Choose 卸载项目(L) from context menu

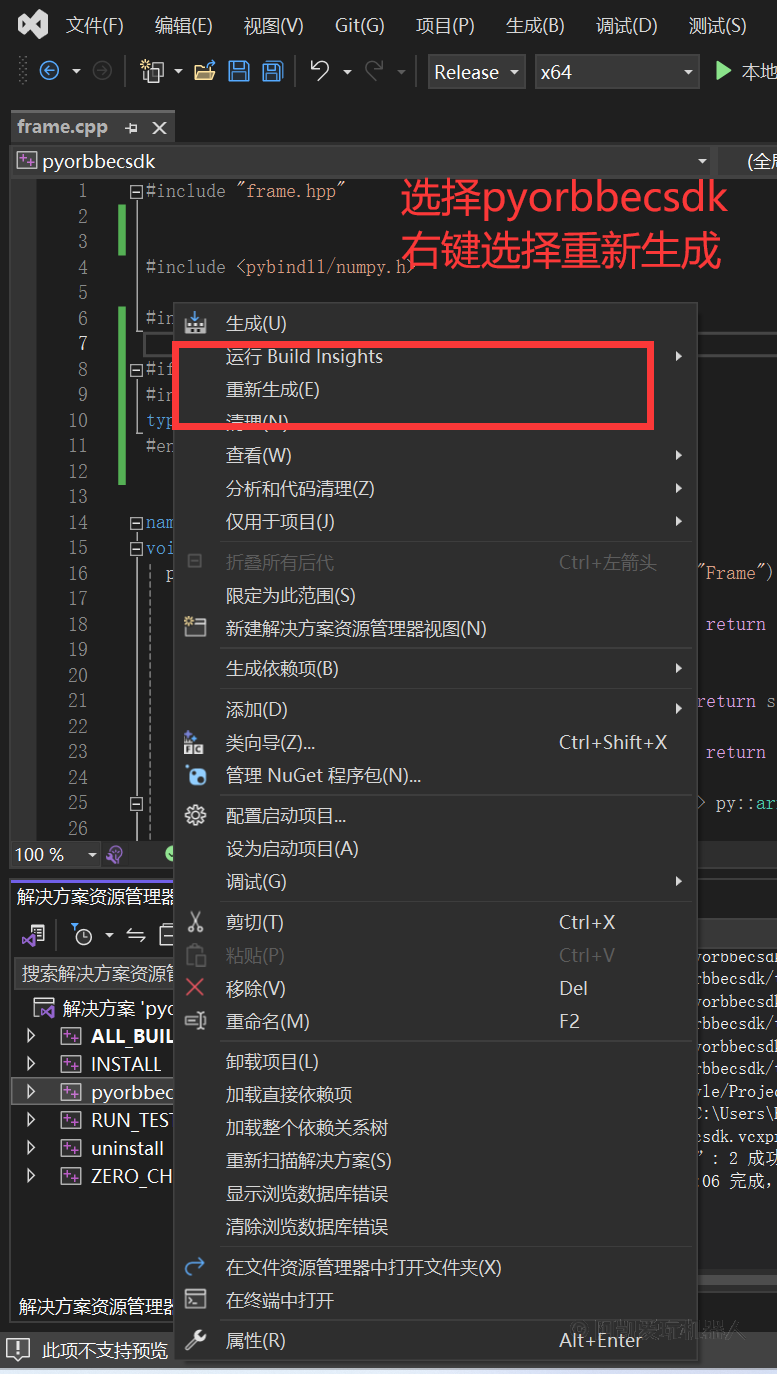point(436,1061)
